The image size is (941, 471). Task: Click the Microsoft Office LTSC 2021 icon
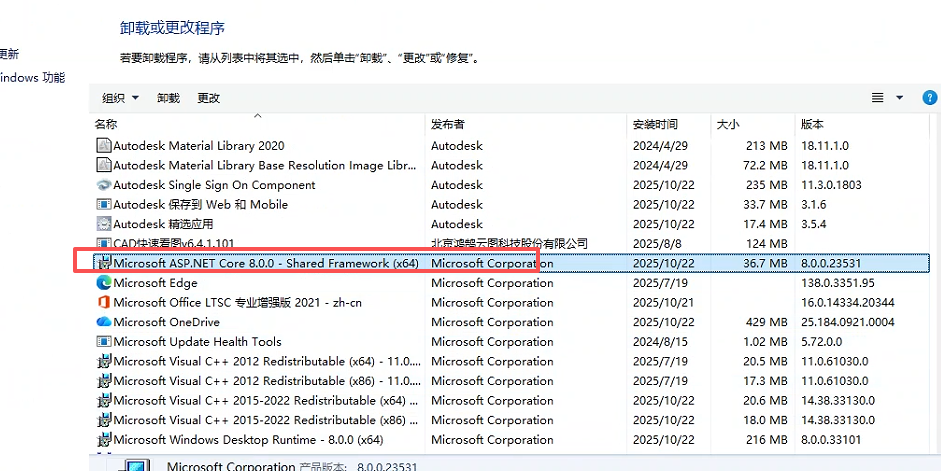[103, 303]
